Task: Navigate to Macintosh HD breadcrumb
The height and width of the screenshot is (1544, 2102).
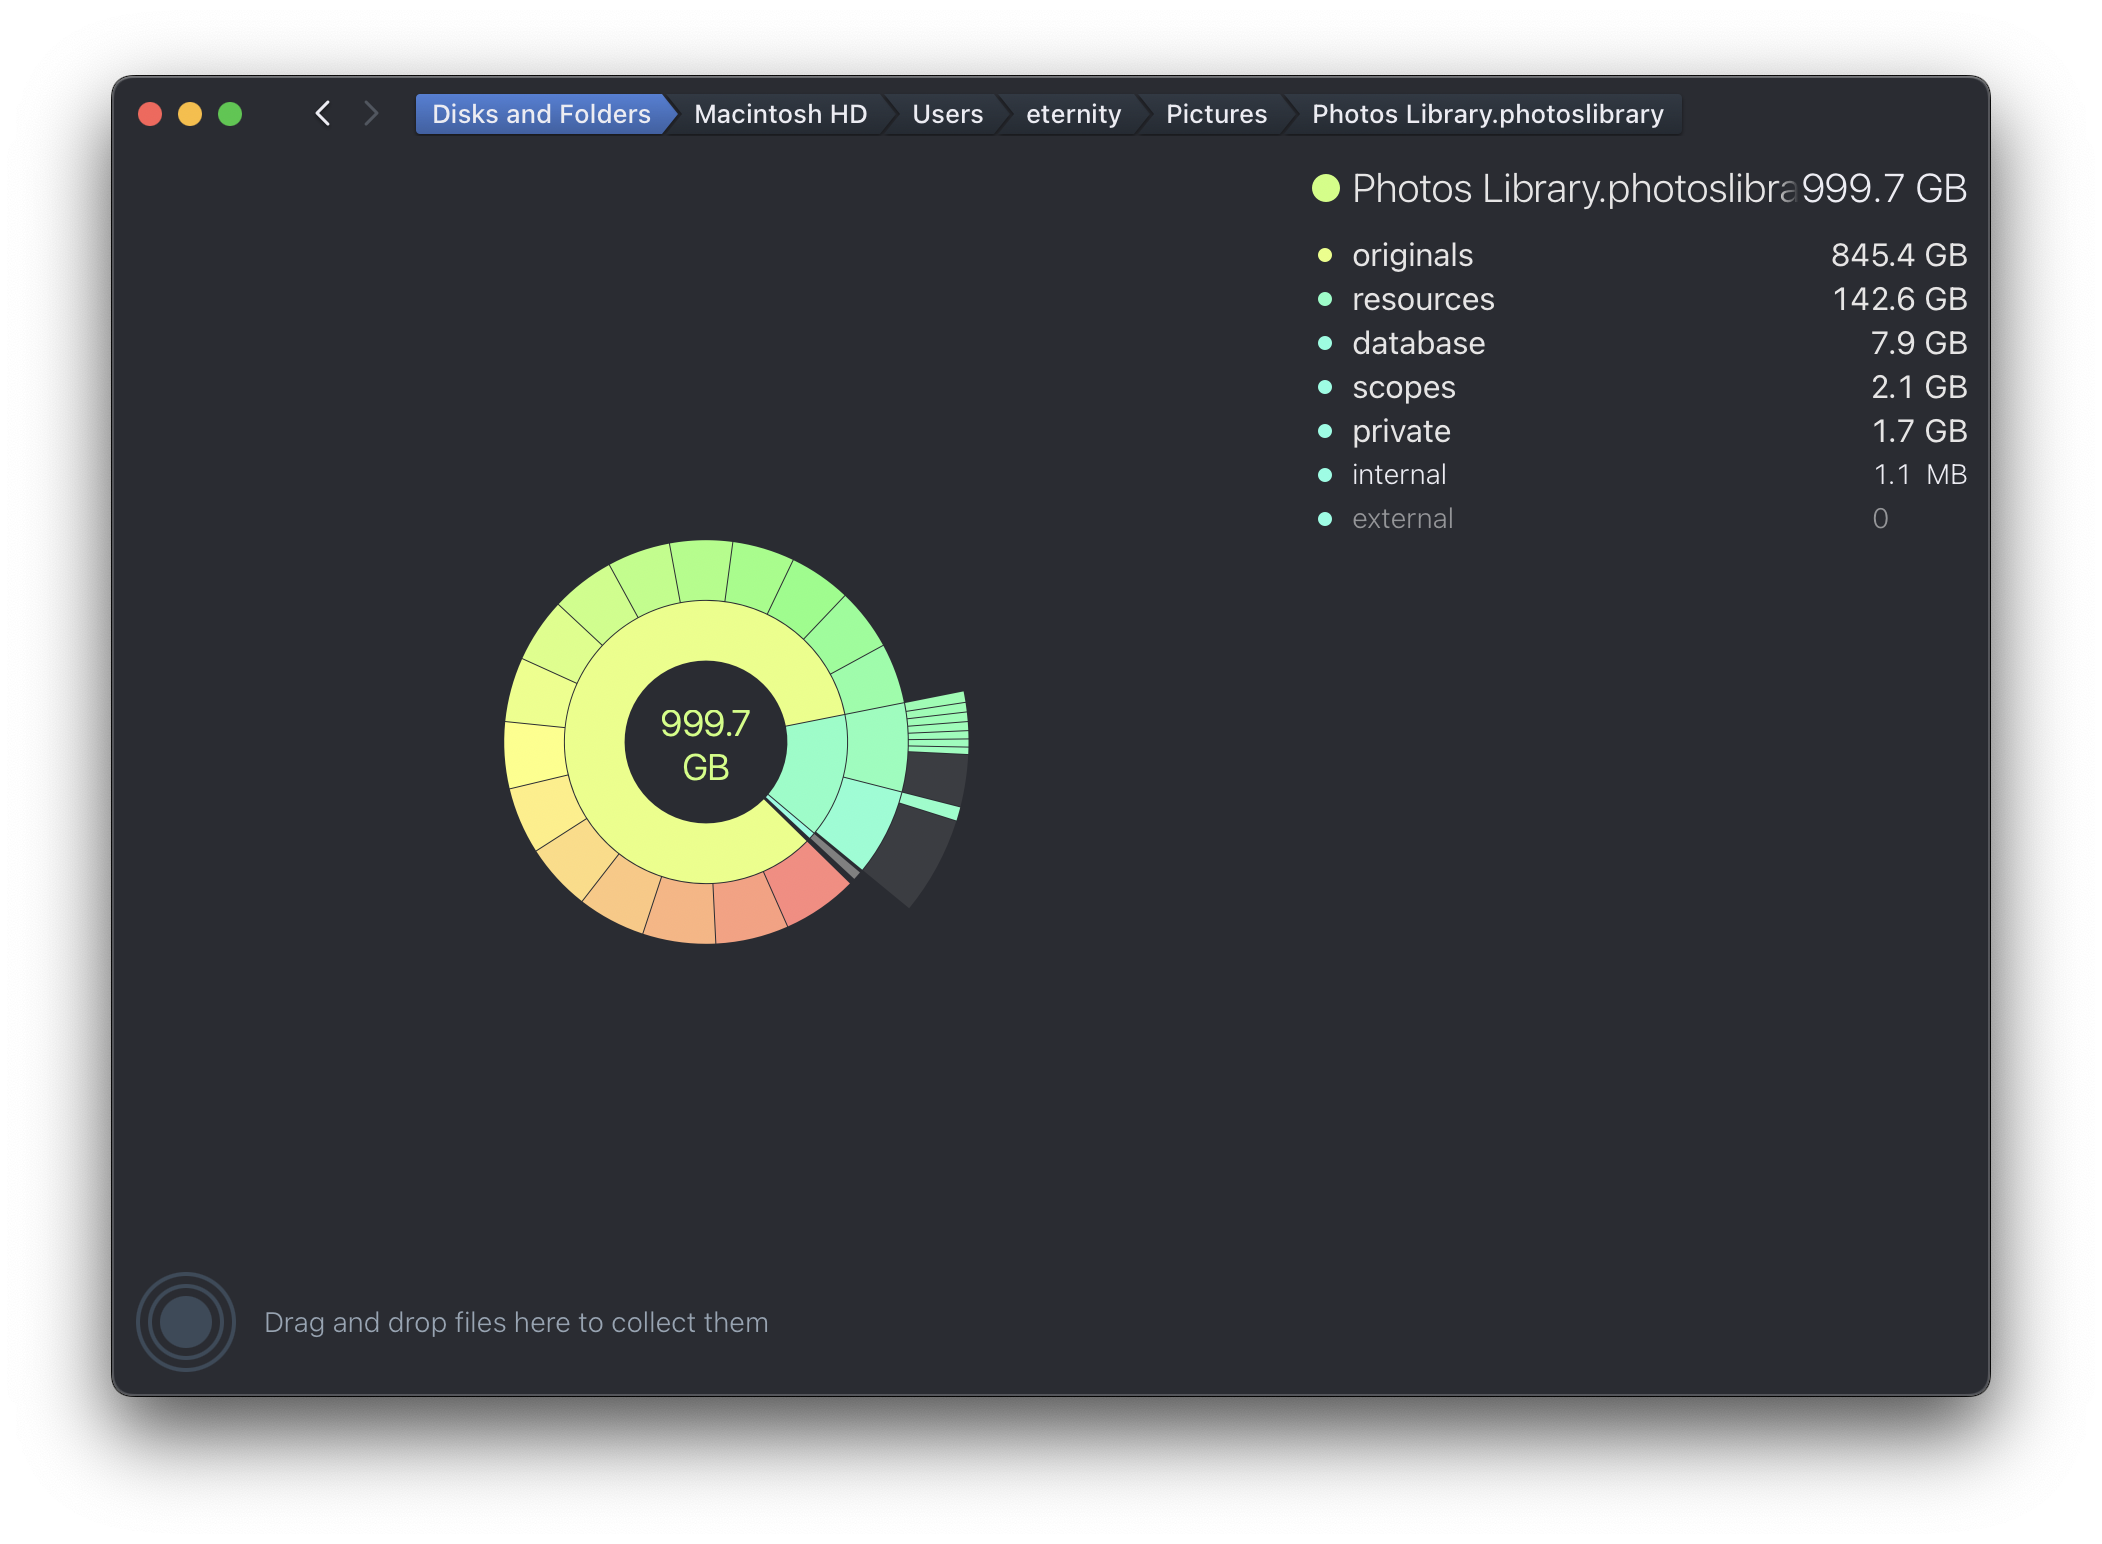Action: tap(780, 114)
